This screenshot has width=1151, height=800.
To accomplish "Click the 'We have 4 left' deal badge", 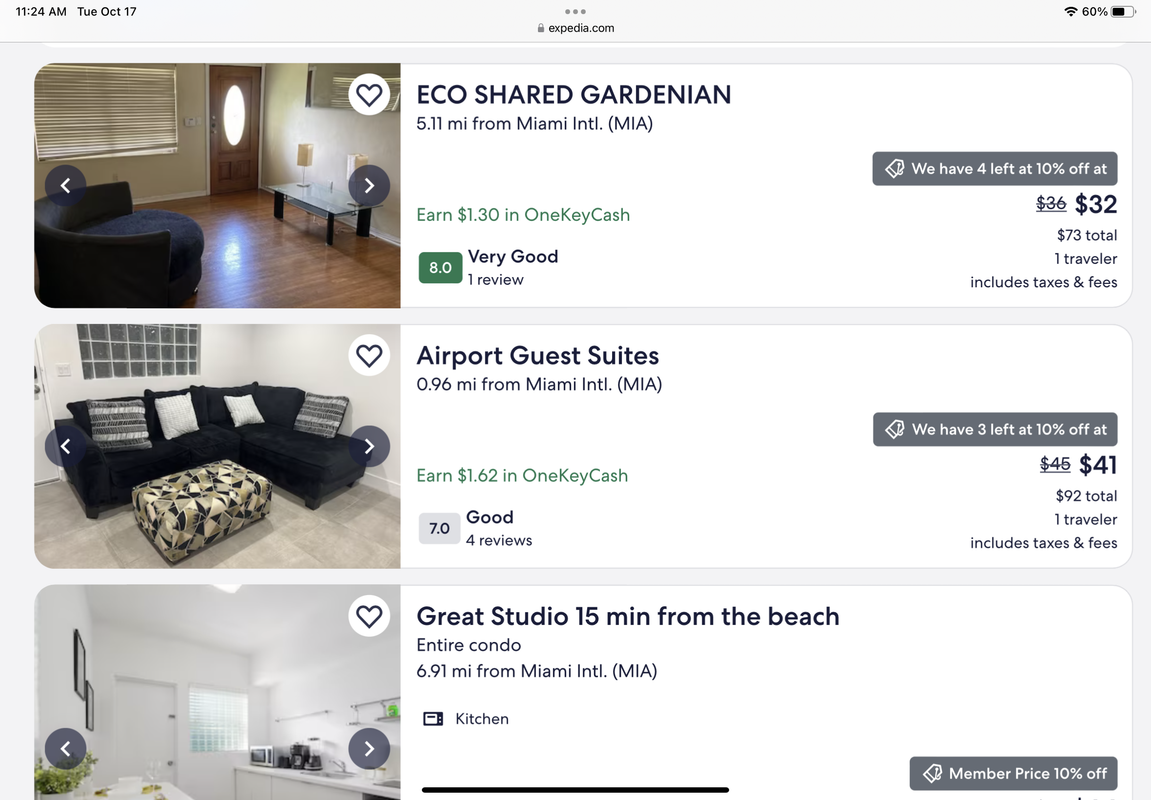I will [995, 169].
